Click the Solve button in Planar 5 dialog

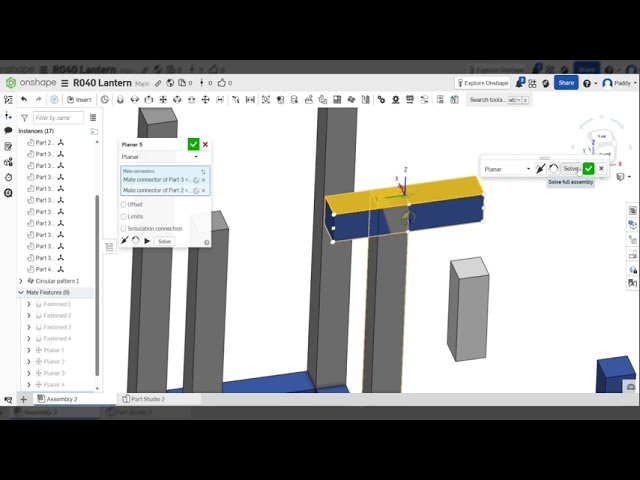coord(164,241)
